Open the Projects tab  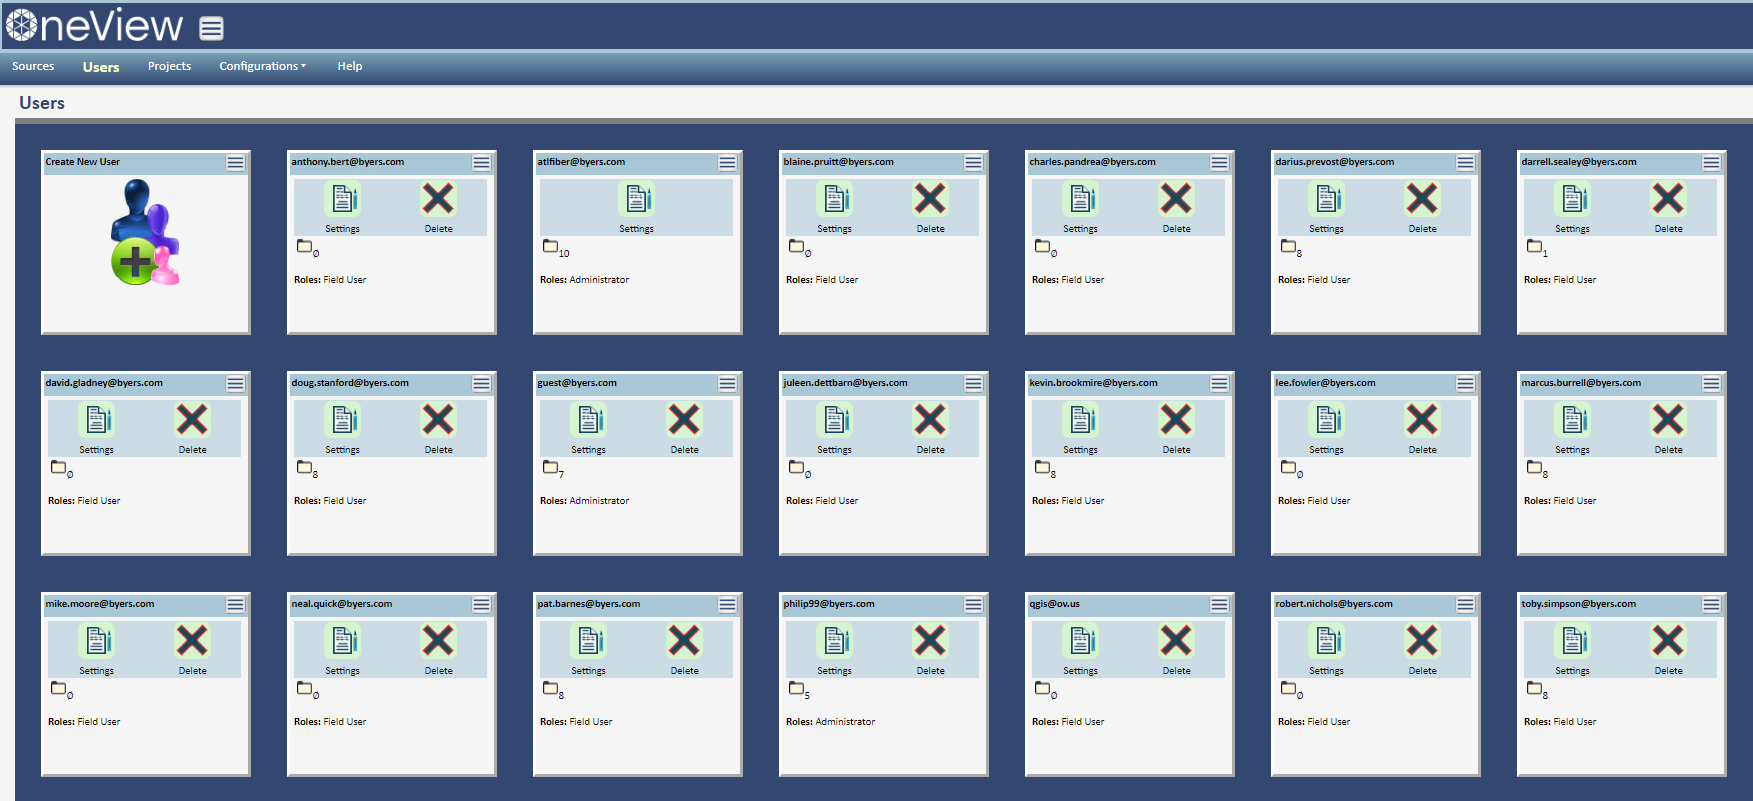(x=169, y=66)
